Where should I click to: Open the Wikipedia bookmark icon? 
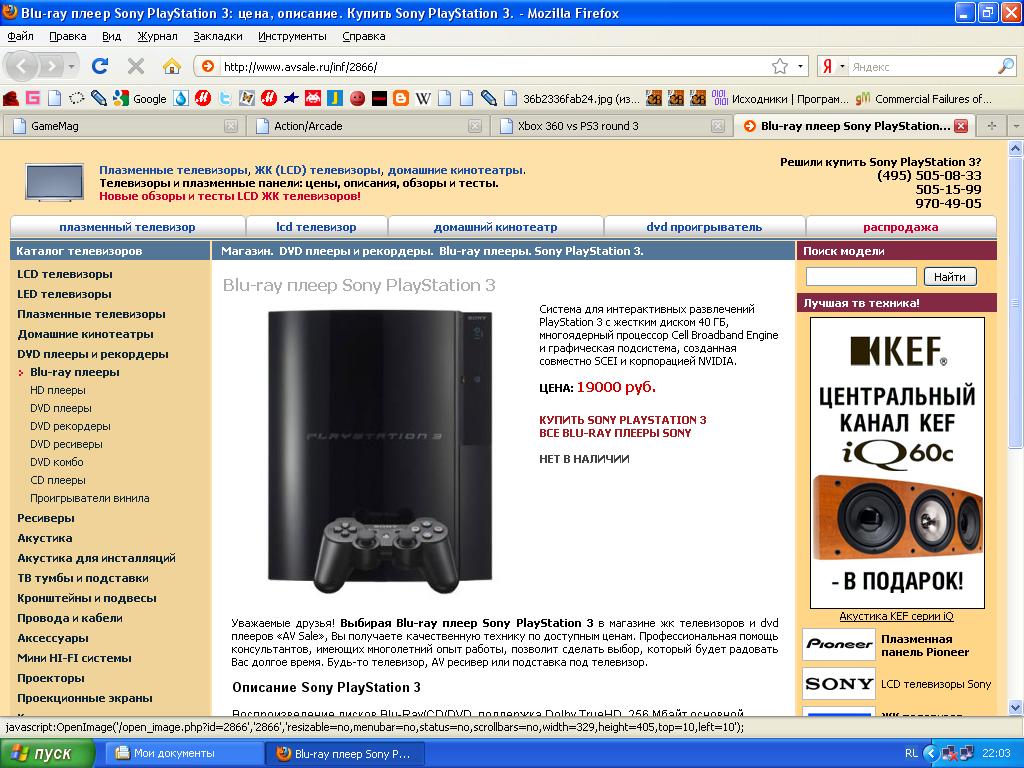tap(423, 98)
